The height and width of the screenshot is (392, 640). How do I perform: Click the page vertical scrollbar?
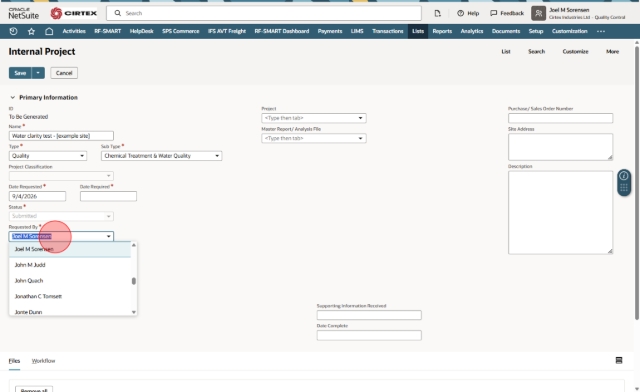637,183
